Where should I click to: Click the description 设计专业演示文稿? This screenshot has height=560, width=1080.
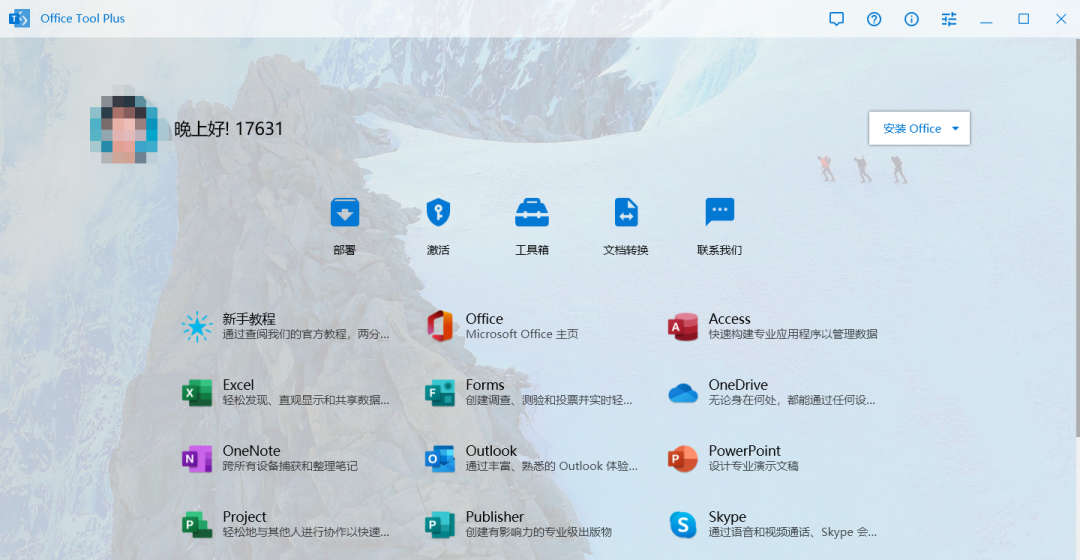tap(754, 466)
